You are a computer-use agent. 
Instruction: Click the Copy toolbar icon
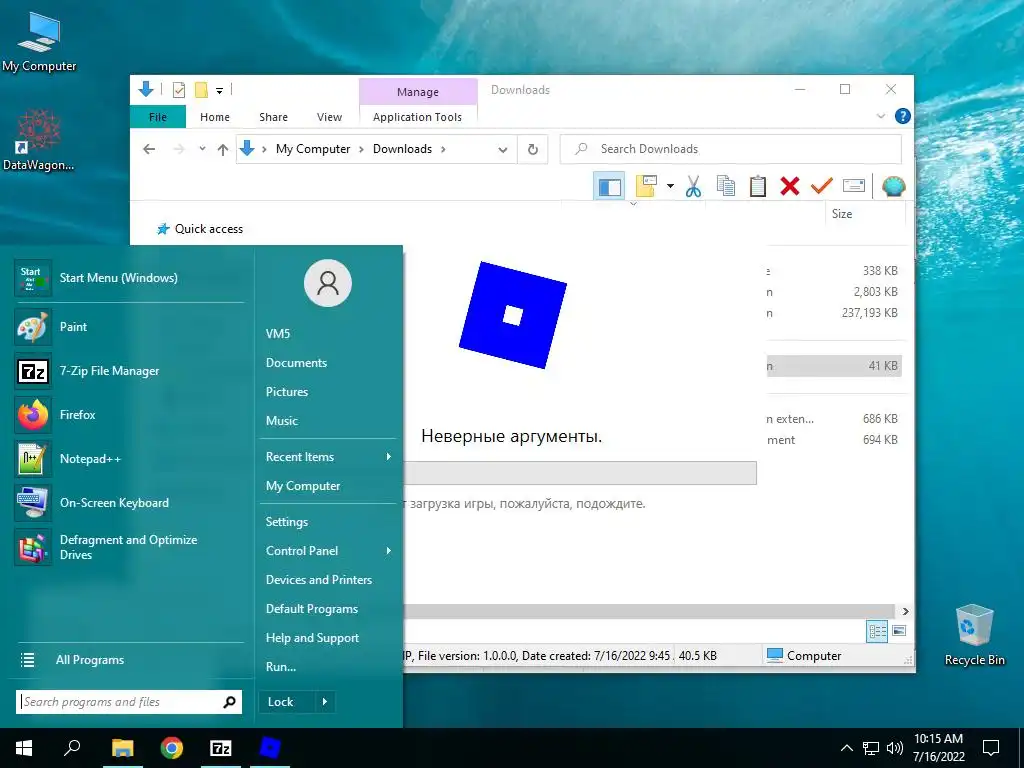pos(726,187)
